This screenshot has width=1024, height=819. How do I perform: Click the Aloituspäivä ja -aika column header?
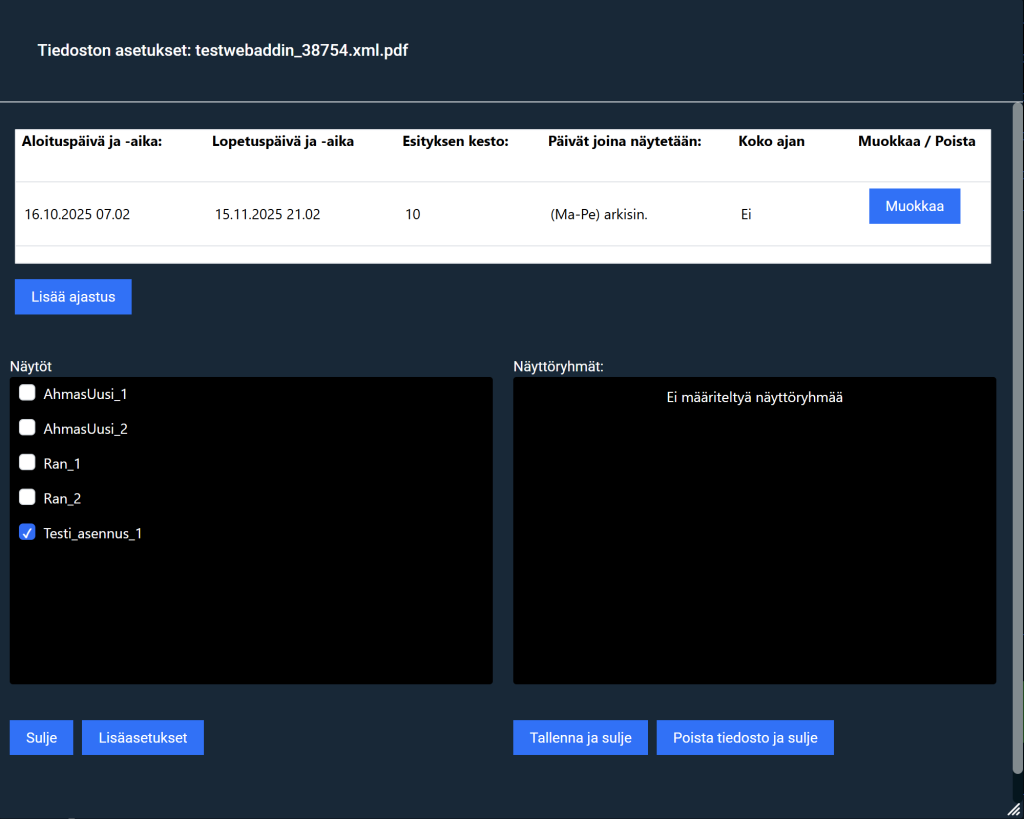pos(92,142)
